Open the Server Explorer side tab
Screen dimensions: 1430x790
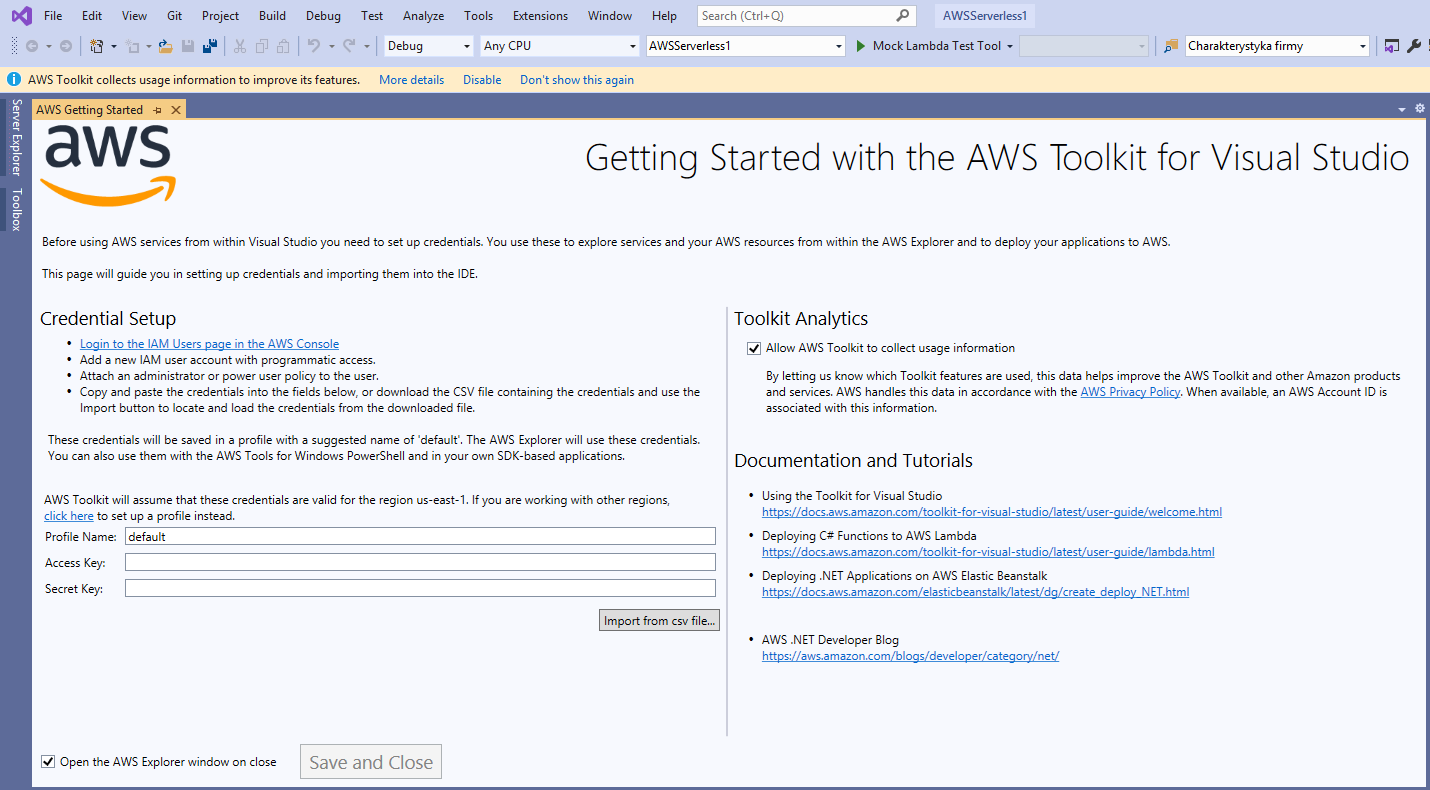(16, 137)
